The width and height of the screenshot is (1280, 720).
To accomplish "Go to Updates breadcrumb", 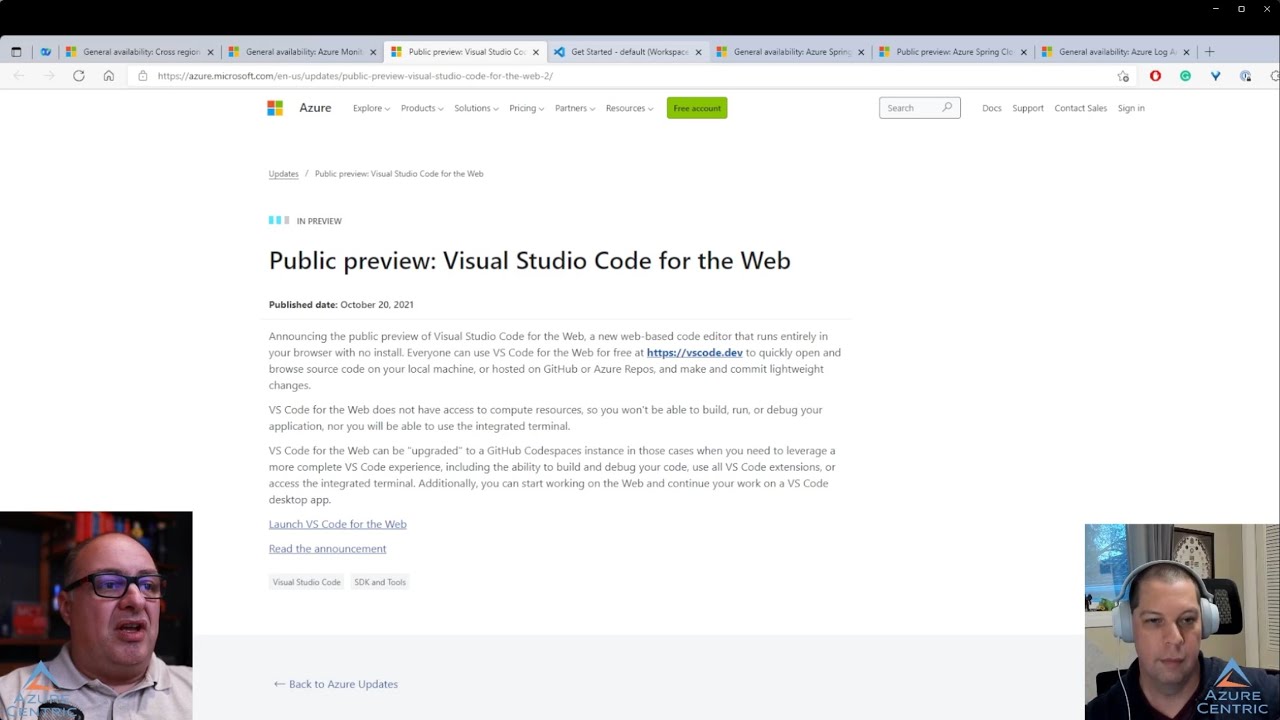I will pos(283,174).
